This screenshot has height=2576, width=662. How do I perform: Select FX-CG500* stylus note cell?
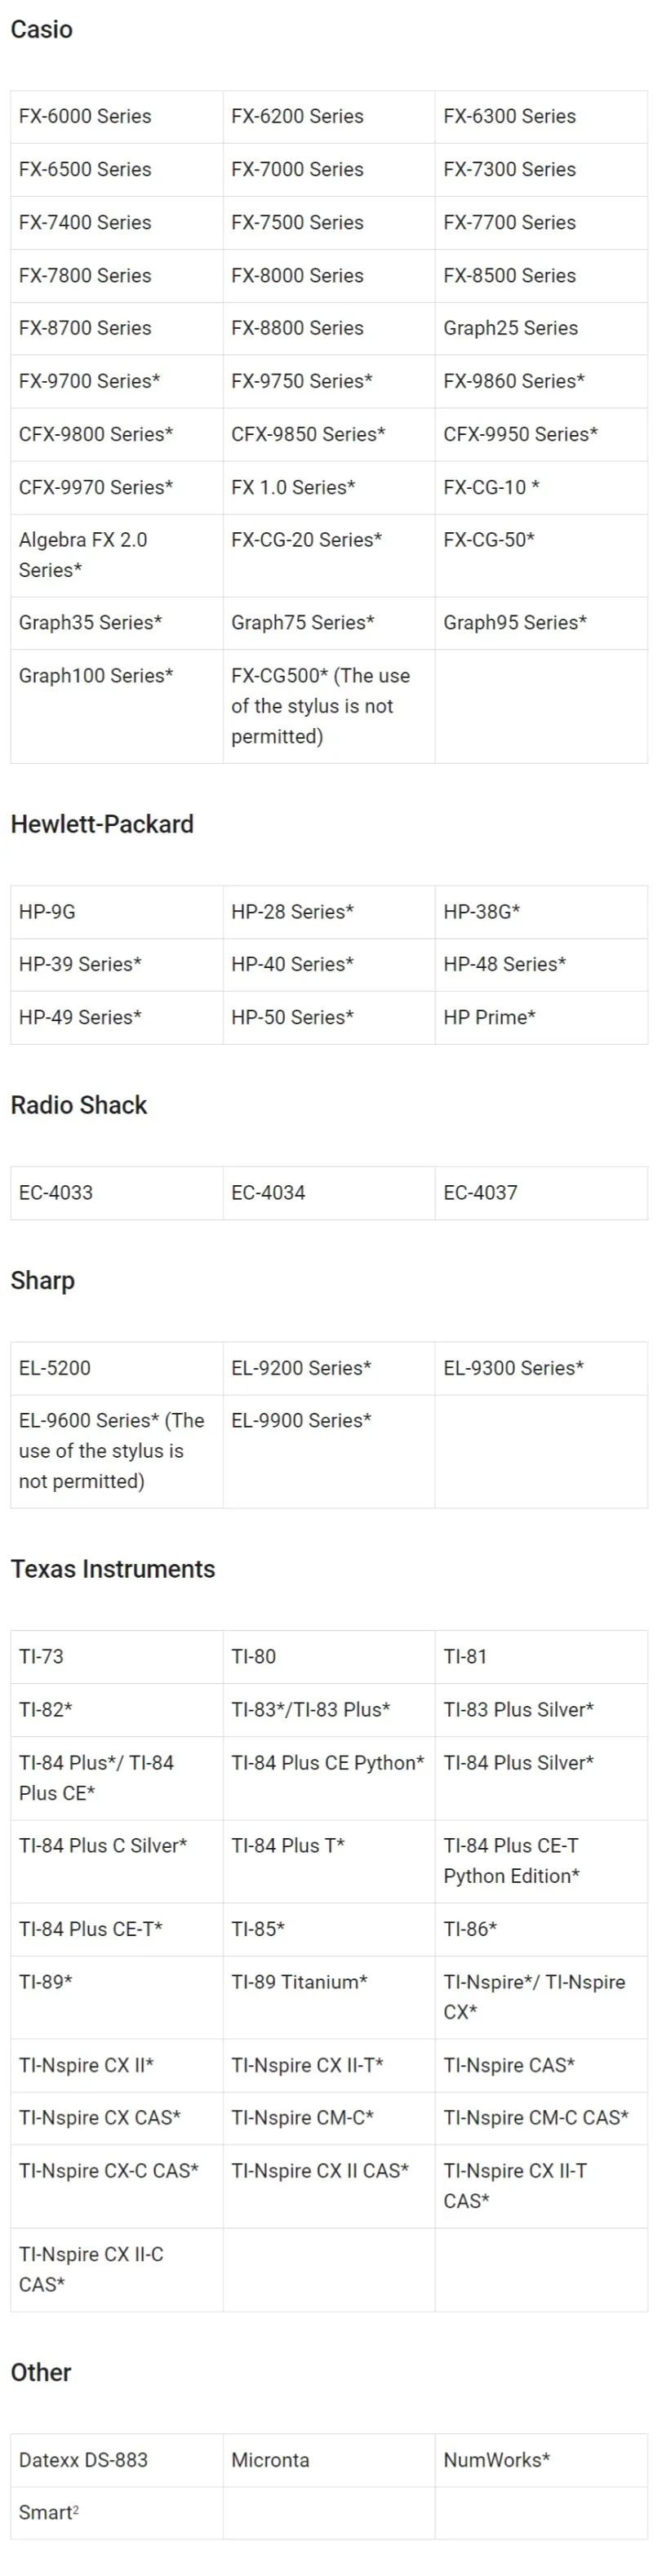point(329,707)
